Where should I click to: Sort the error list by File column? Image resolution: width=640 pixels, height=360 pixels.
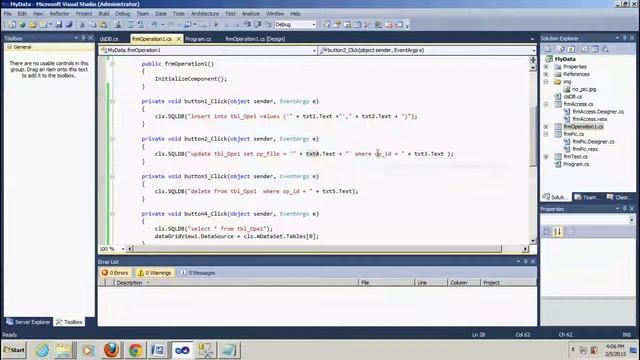tap(386, 282)
